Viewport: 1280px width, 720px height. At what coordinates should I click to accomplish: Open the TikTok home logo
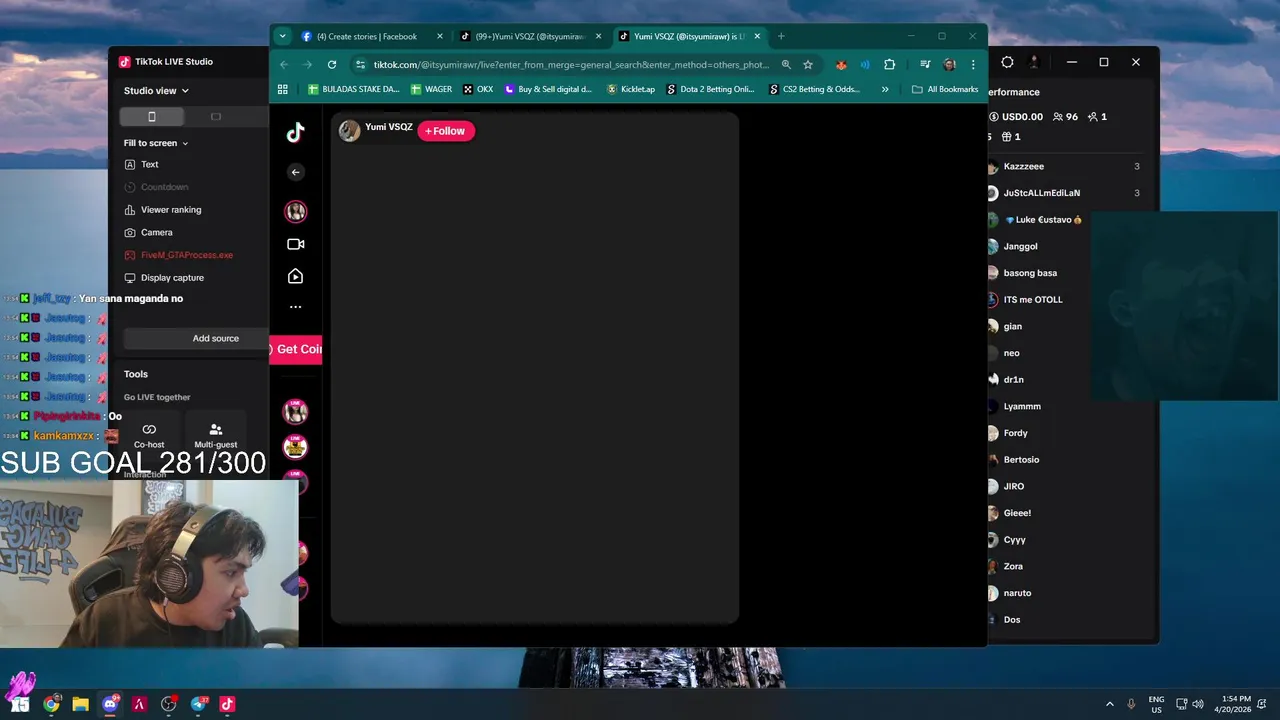click(295, 133)
